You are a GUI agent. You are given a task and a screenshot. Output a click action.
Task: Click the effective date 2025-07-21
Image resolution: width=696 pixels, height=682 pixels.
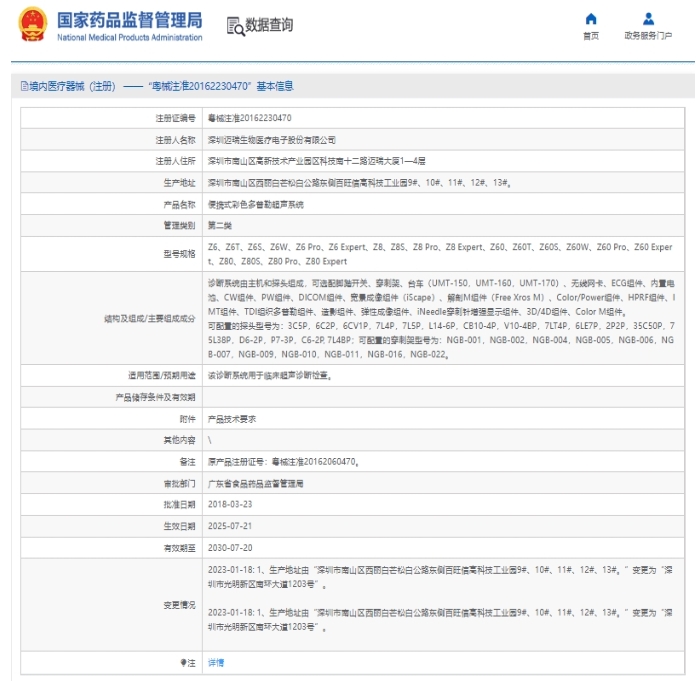tap(229, 526)
